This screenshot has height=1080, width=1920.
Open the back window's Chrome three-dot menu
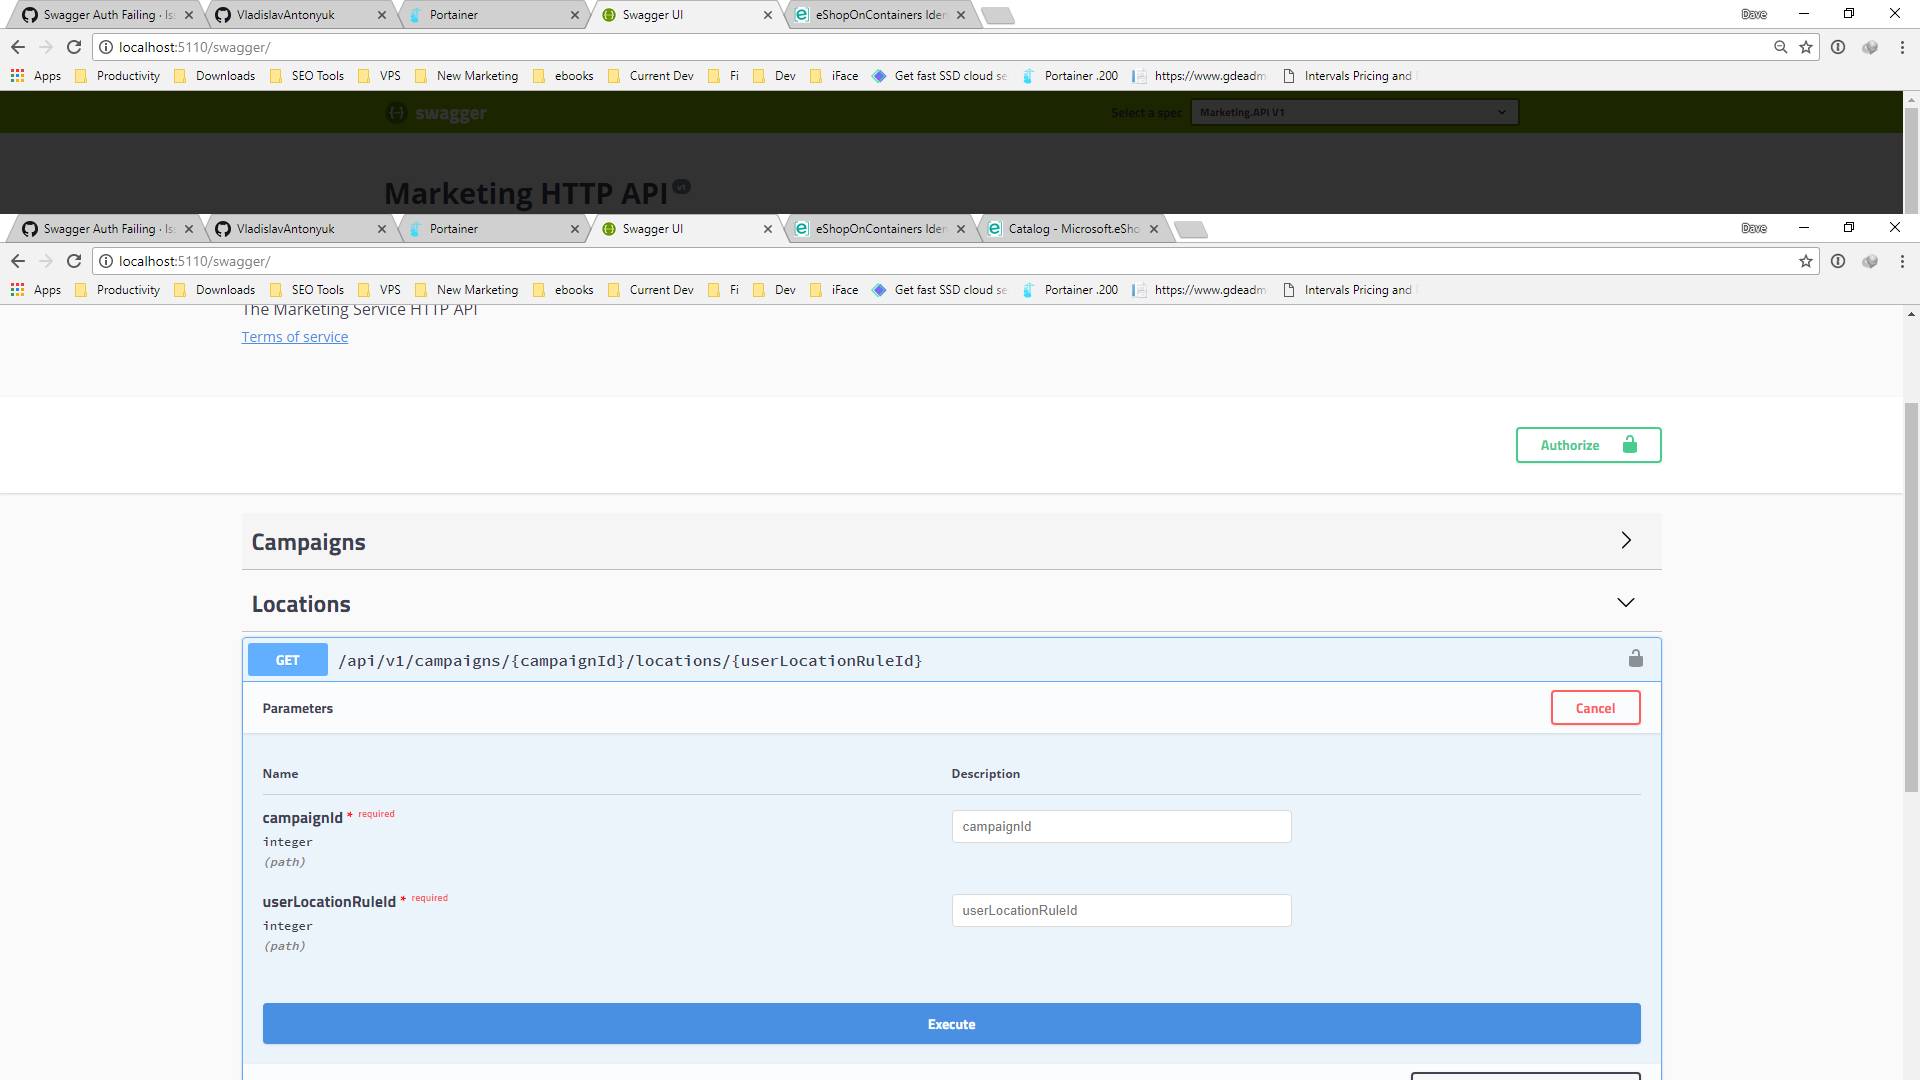[1902, 47]
